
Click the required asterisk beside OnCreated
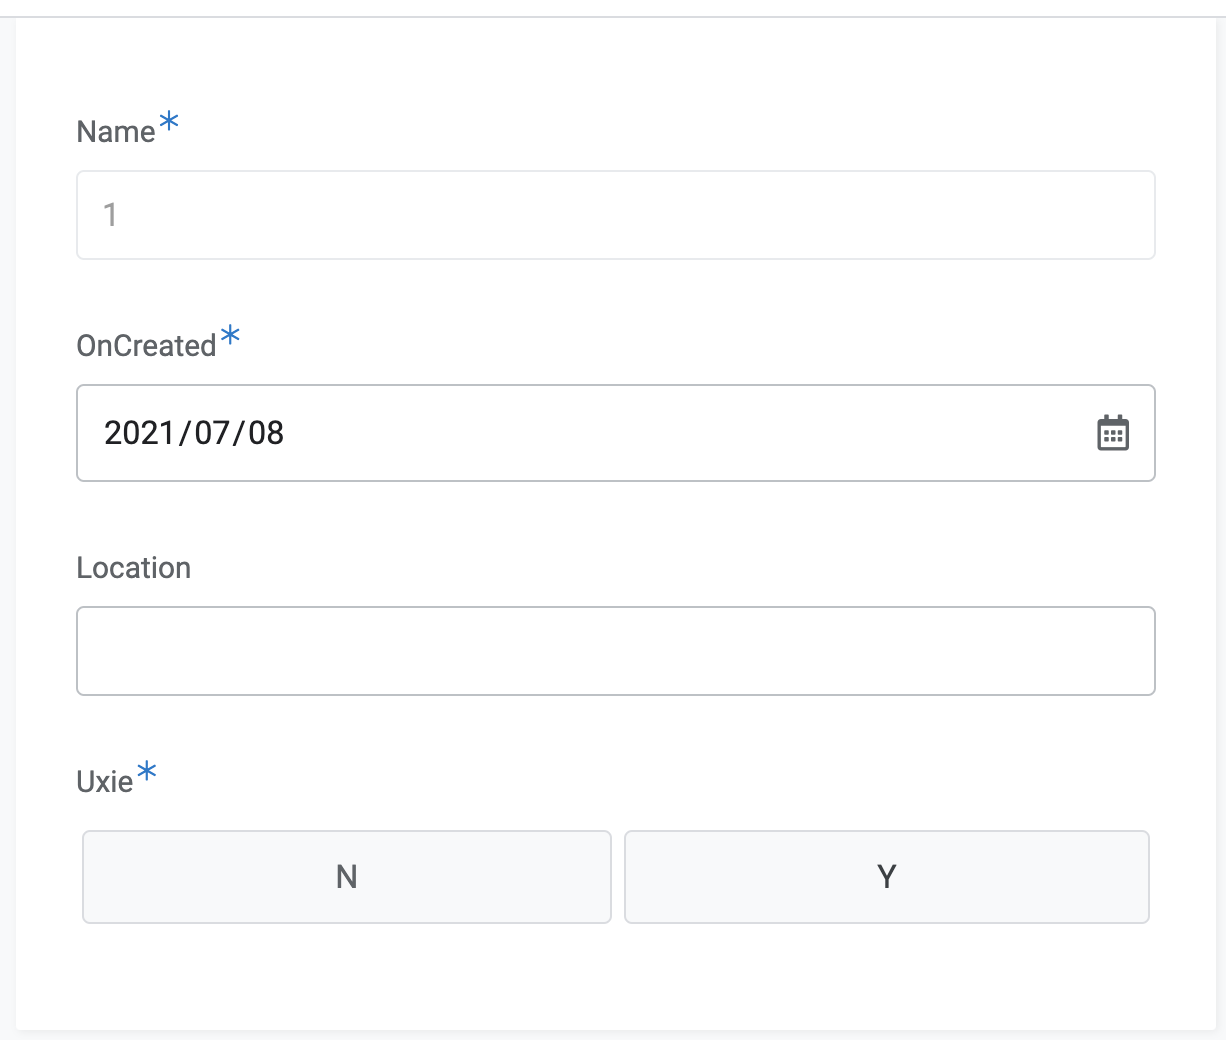point(230,335)
